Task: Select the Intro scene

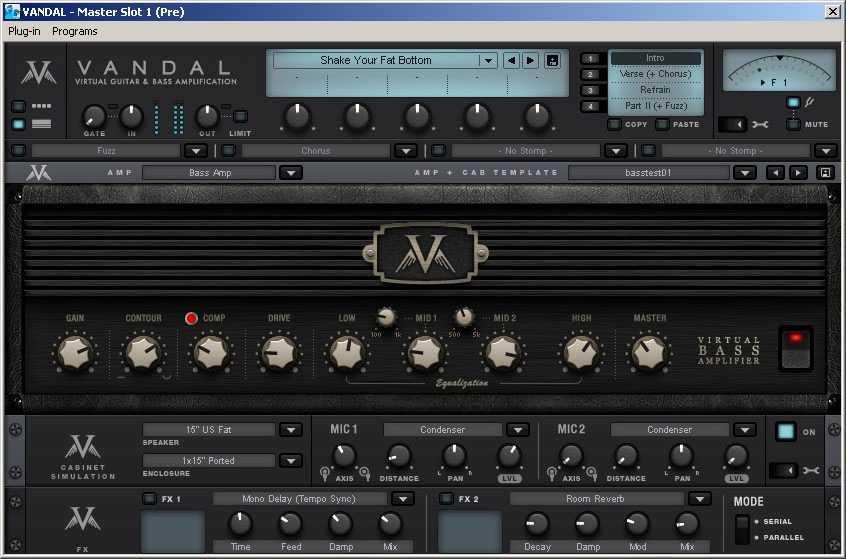Action: point(656,58)
